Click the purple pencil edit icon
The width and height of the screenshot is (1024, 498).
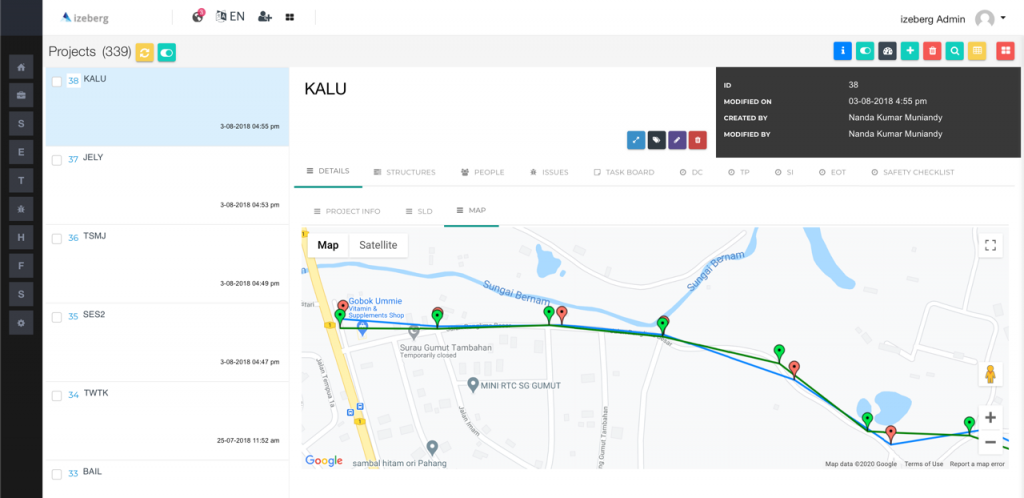(677, 141)
